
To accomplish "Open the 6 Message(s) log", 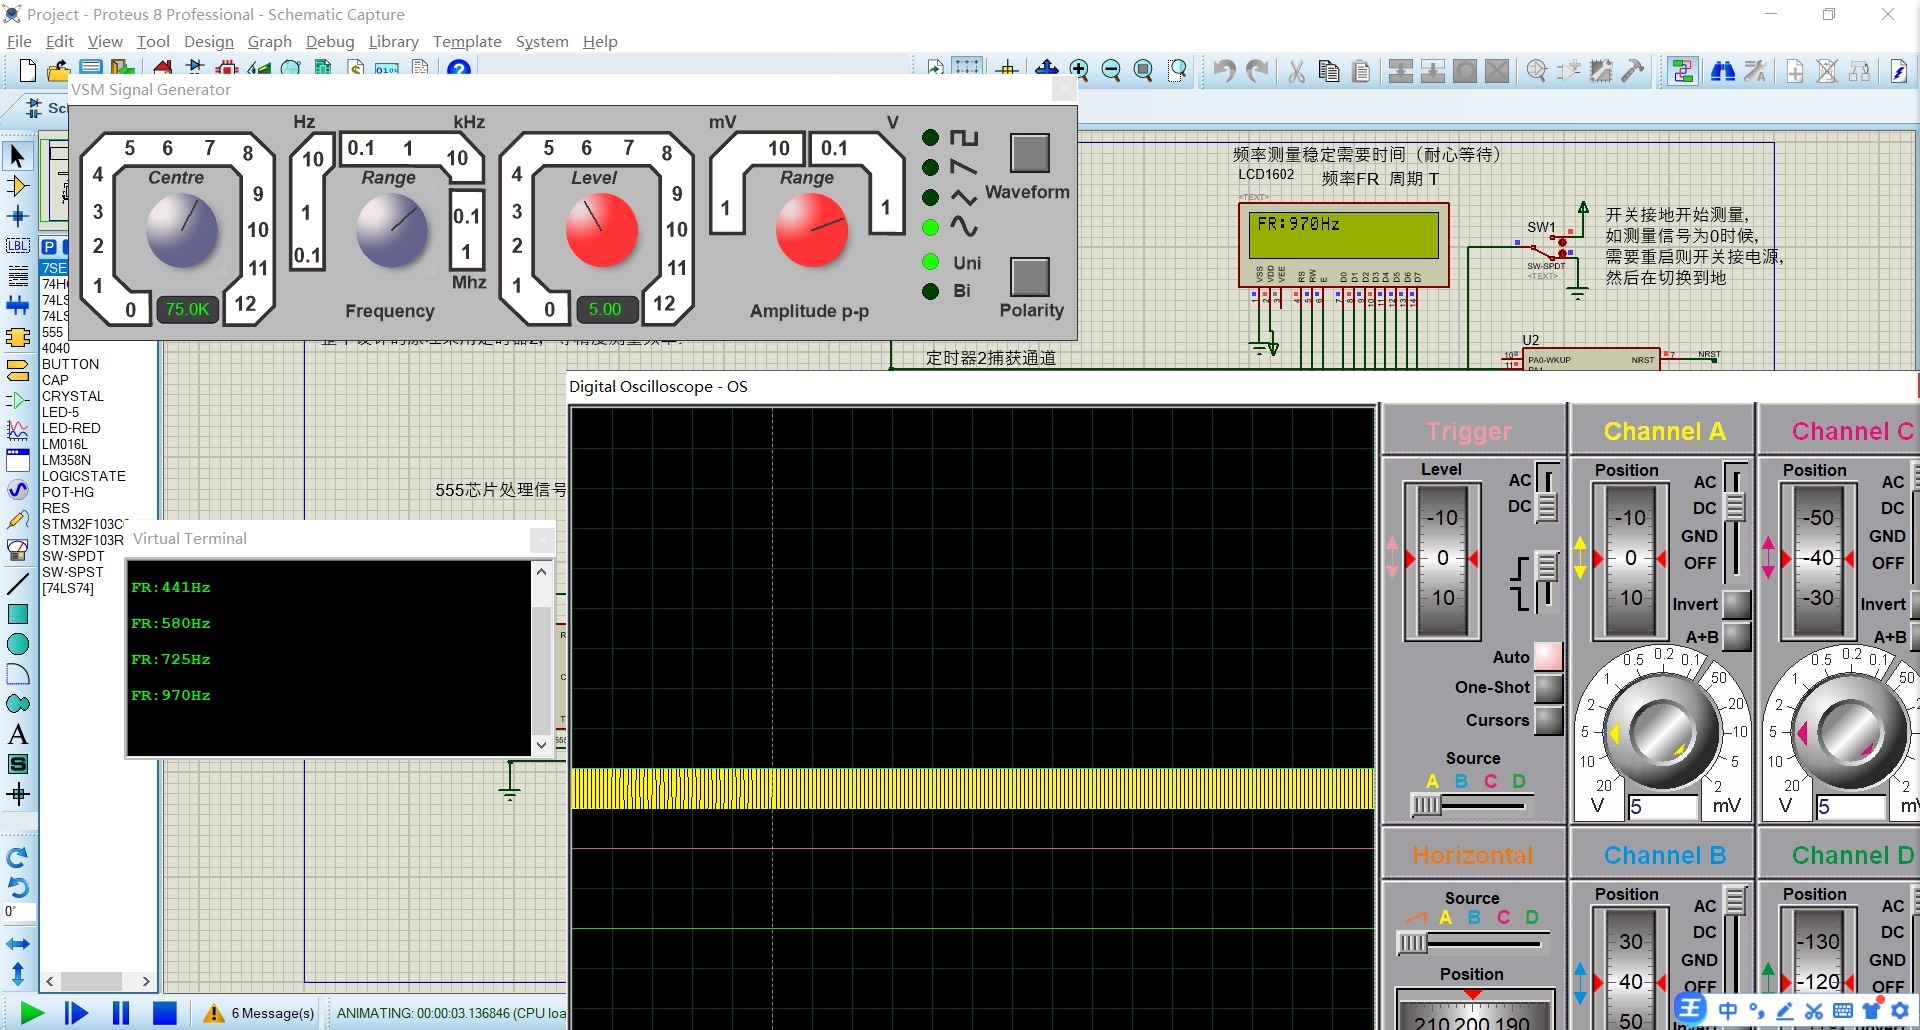I will (259, 1013).
